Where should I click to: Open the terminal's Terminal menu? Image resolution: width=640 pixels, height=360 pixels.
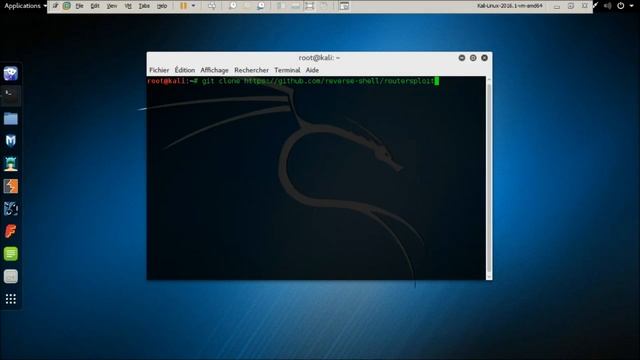[x=287, y=70]
